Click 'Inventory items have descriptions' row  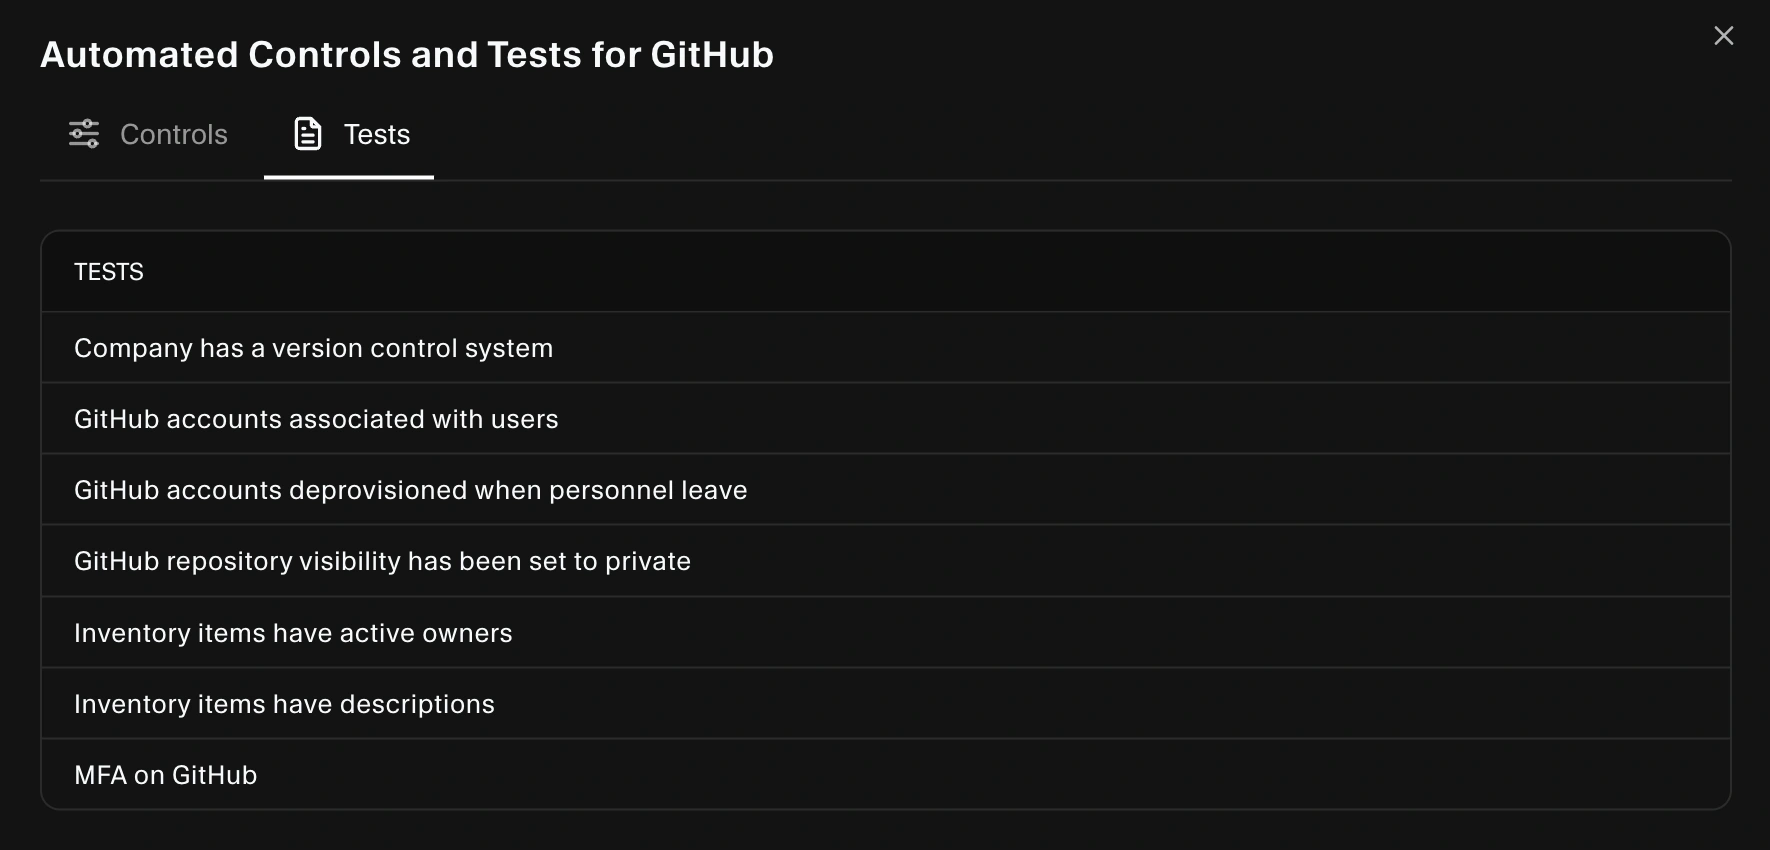click(283, 703)
